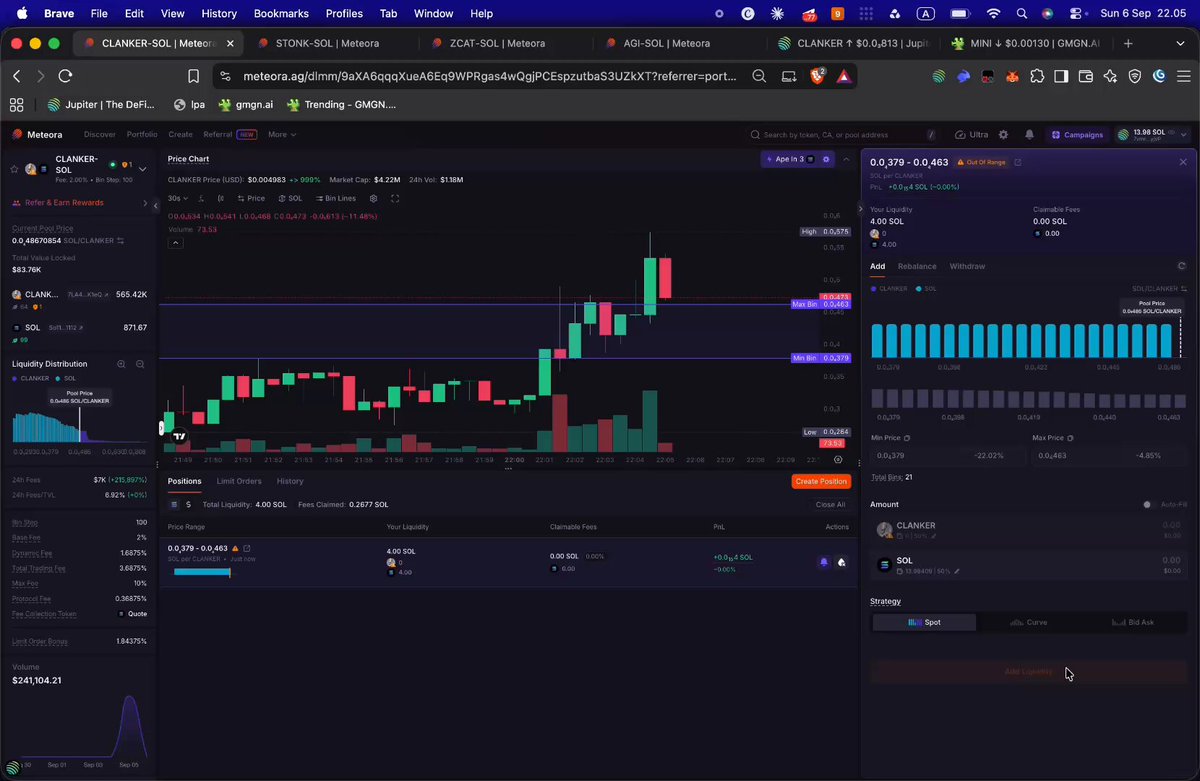Open the notifications bell icon

pos(1029,134)
